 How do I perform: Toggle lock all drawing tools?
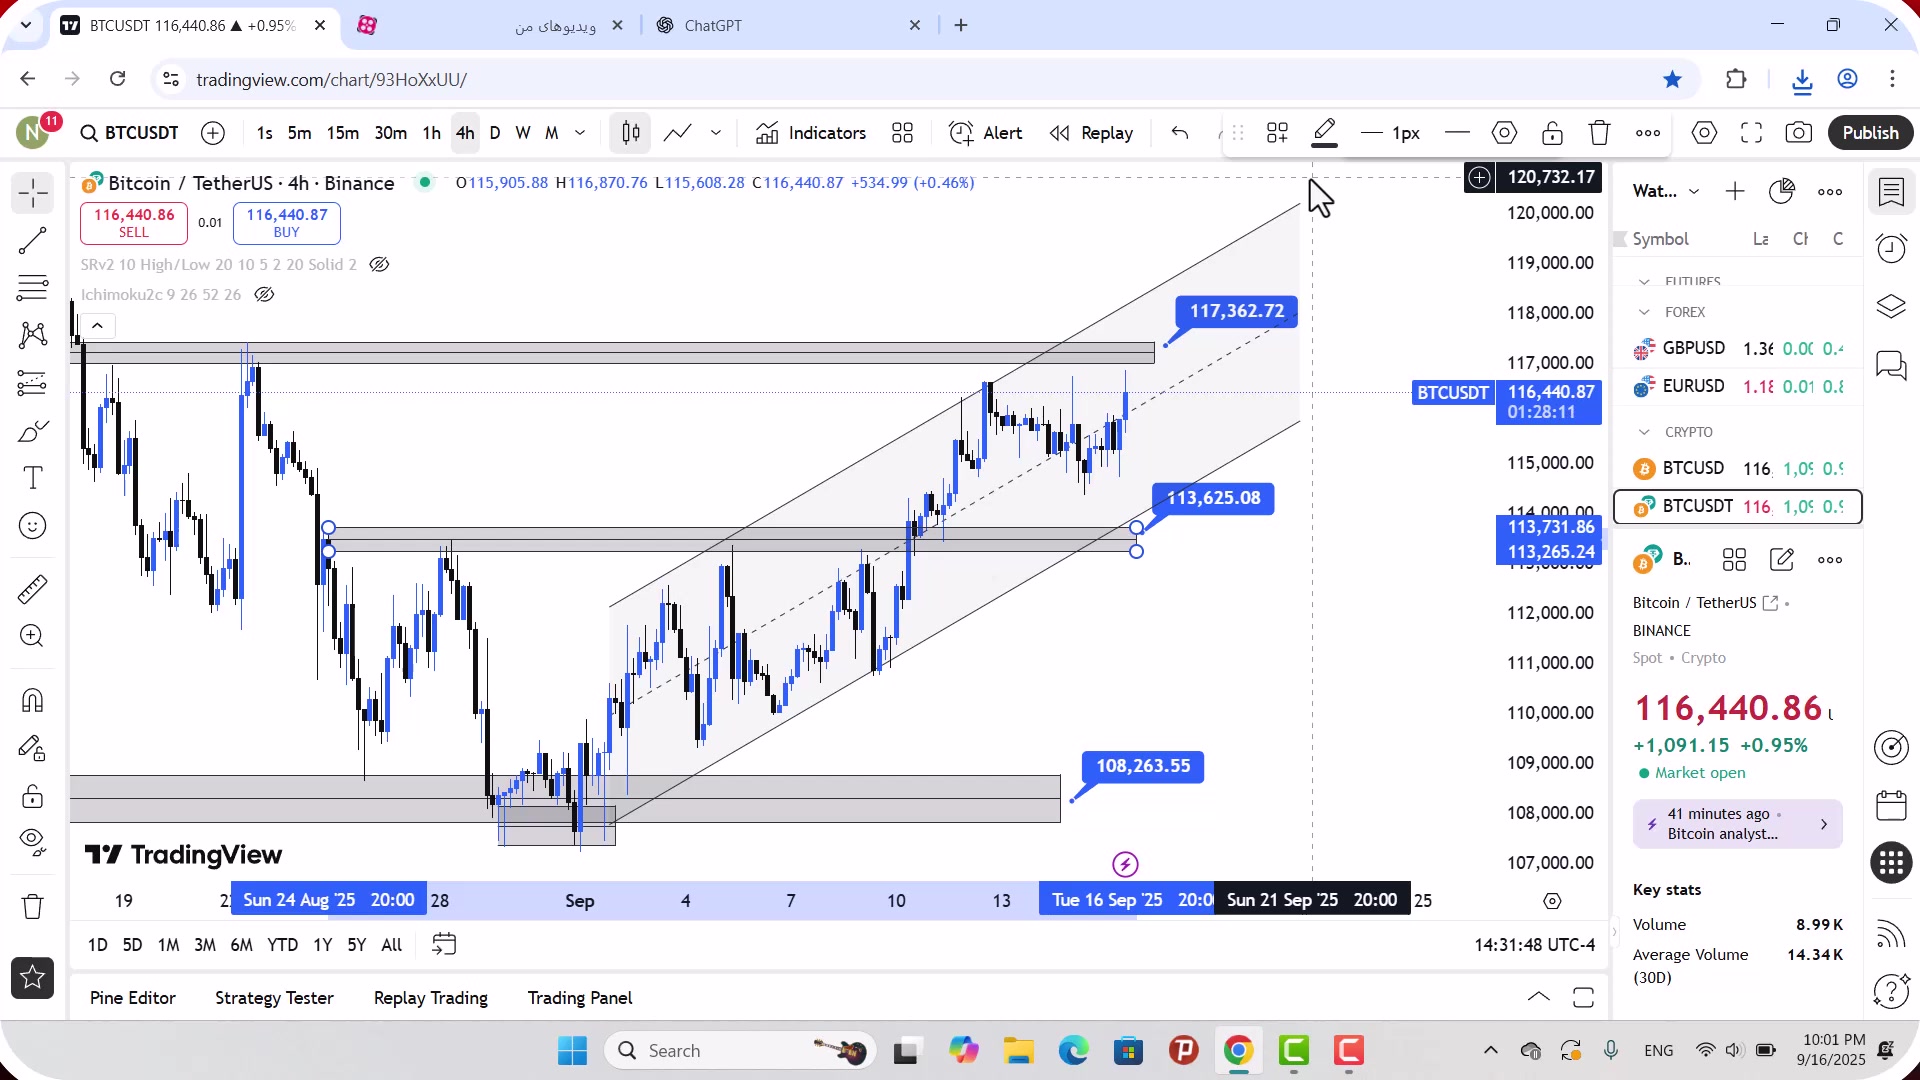pyautogui.click(x=32, y=796)
